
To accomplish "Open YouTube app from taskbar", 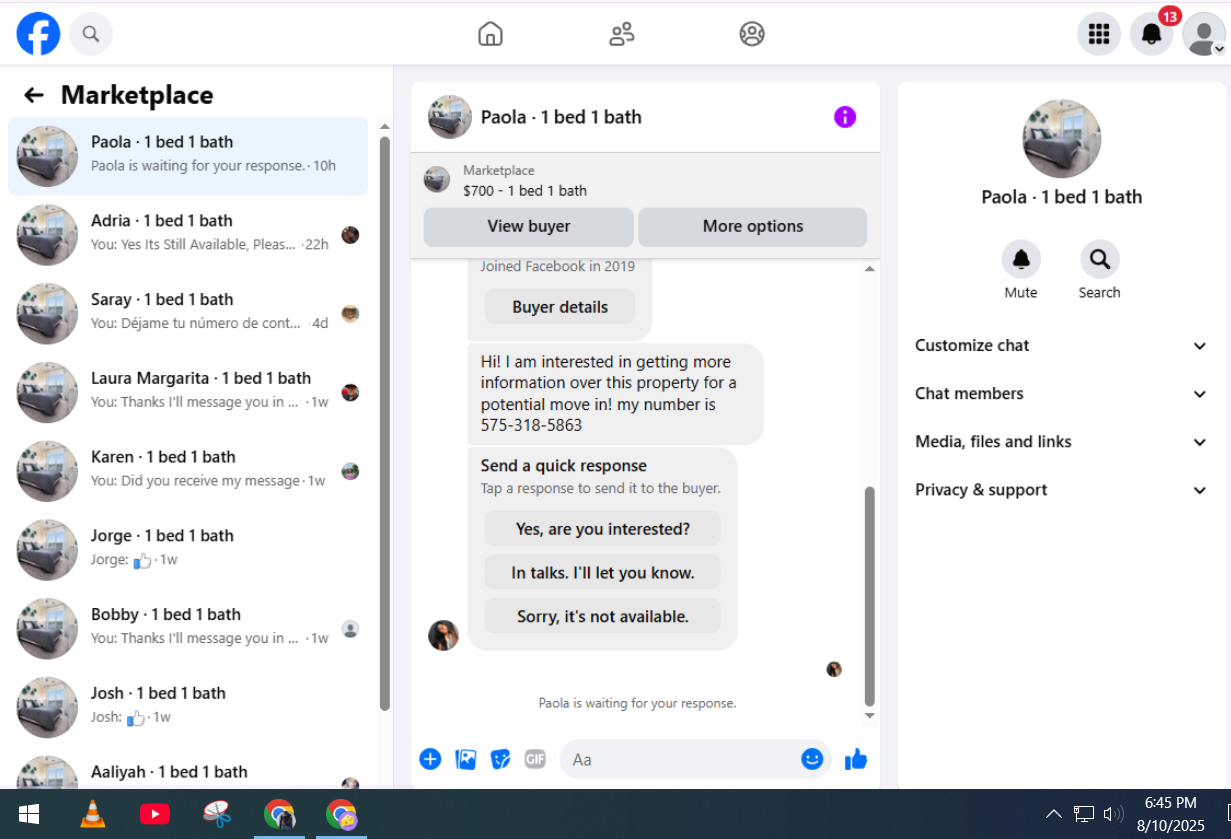I will tap(155, 814).
